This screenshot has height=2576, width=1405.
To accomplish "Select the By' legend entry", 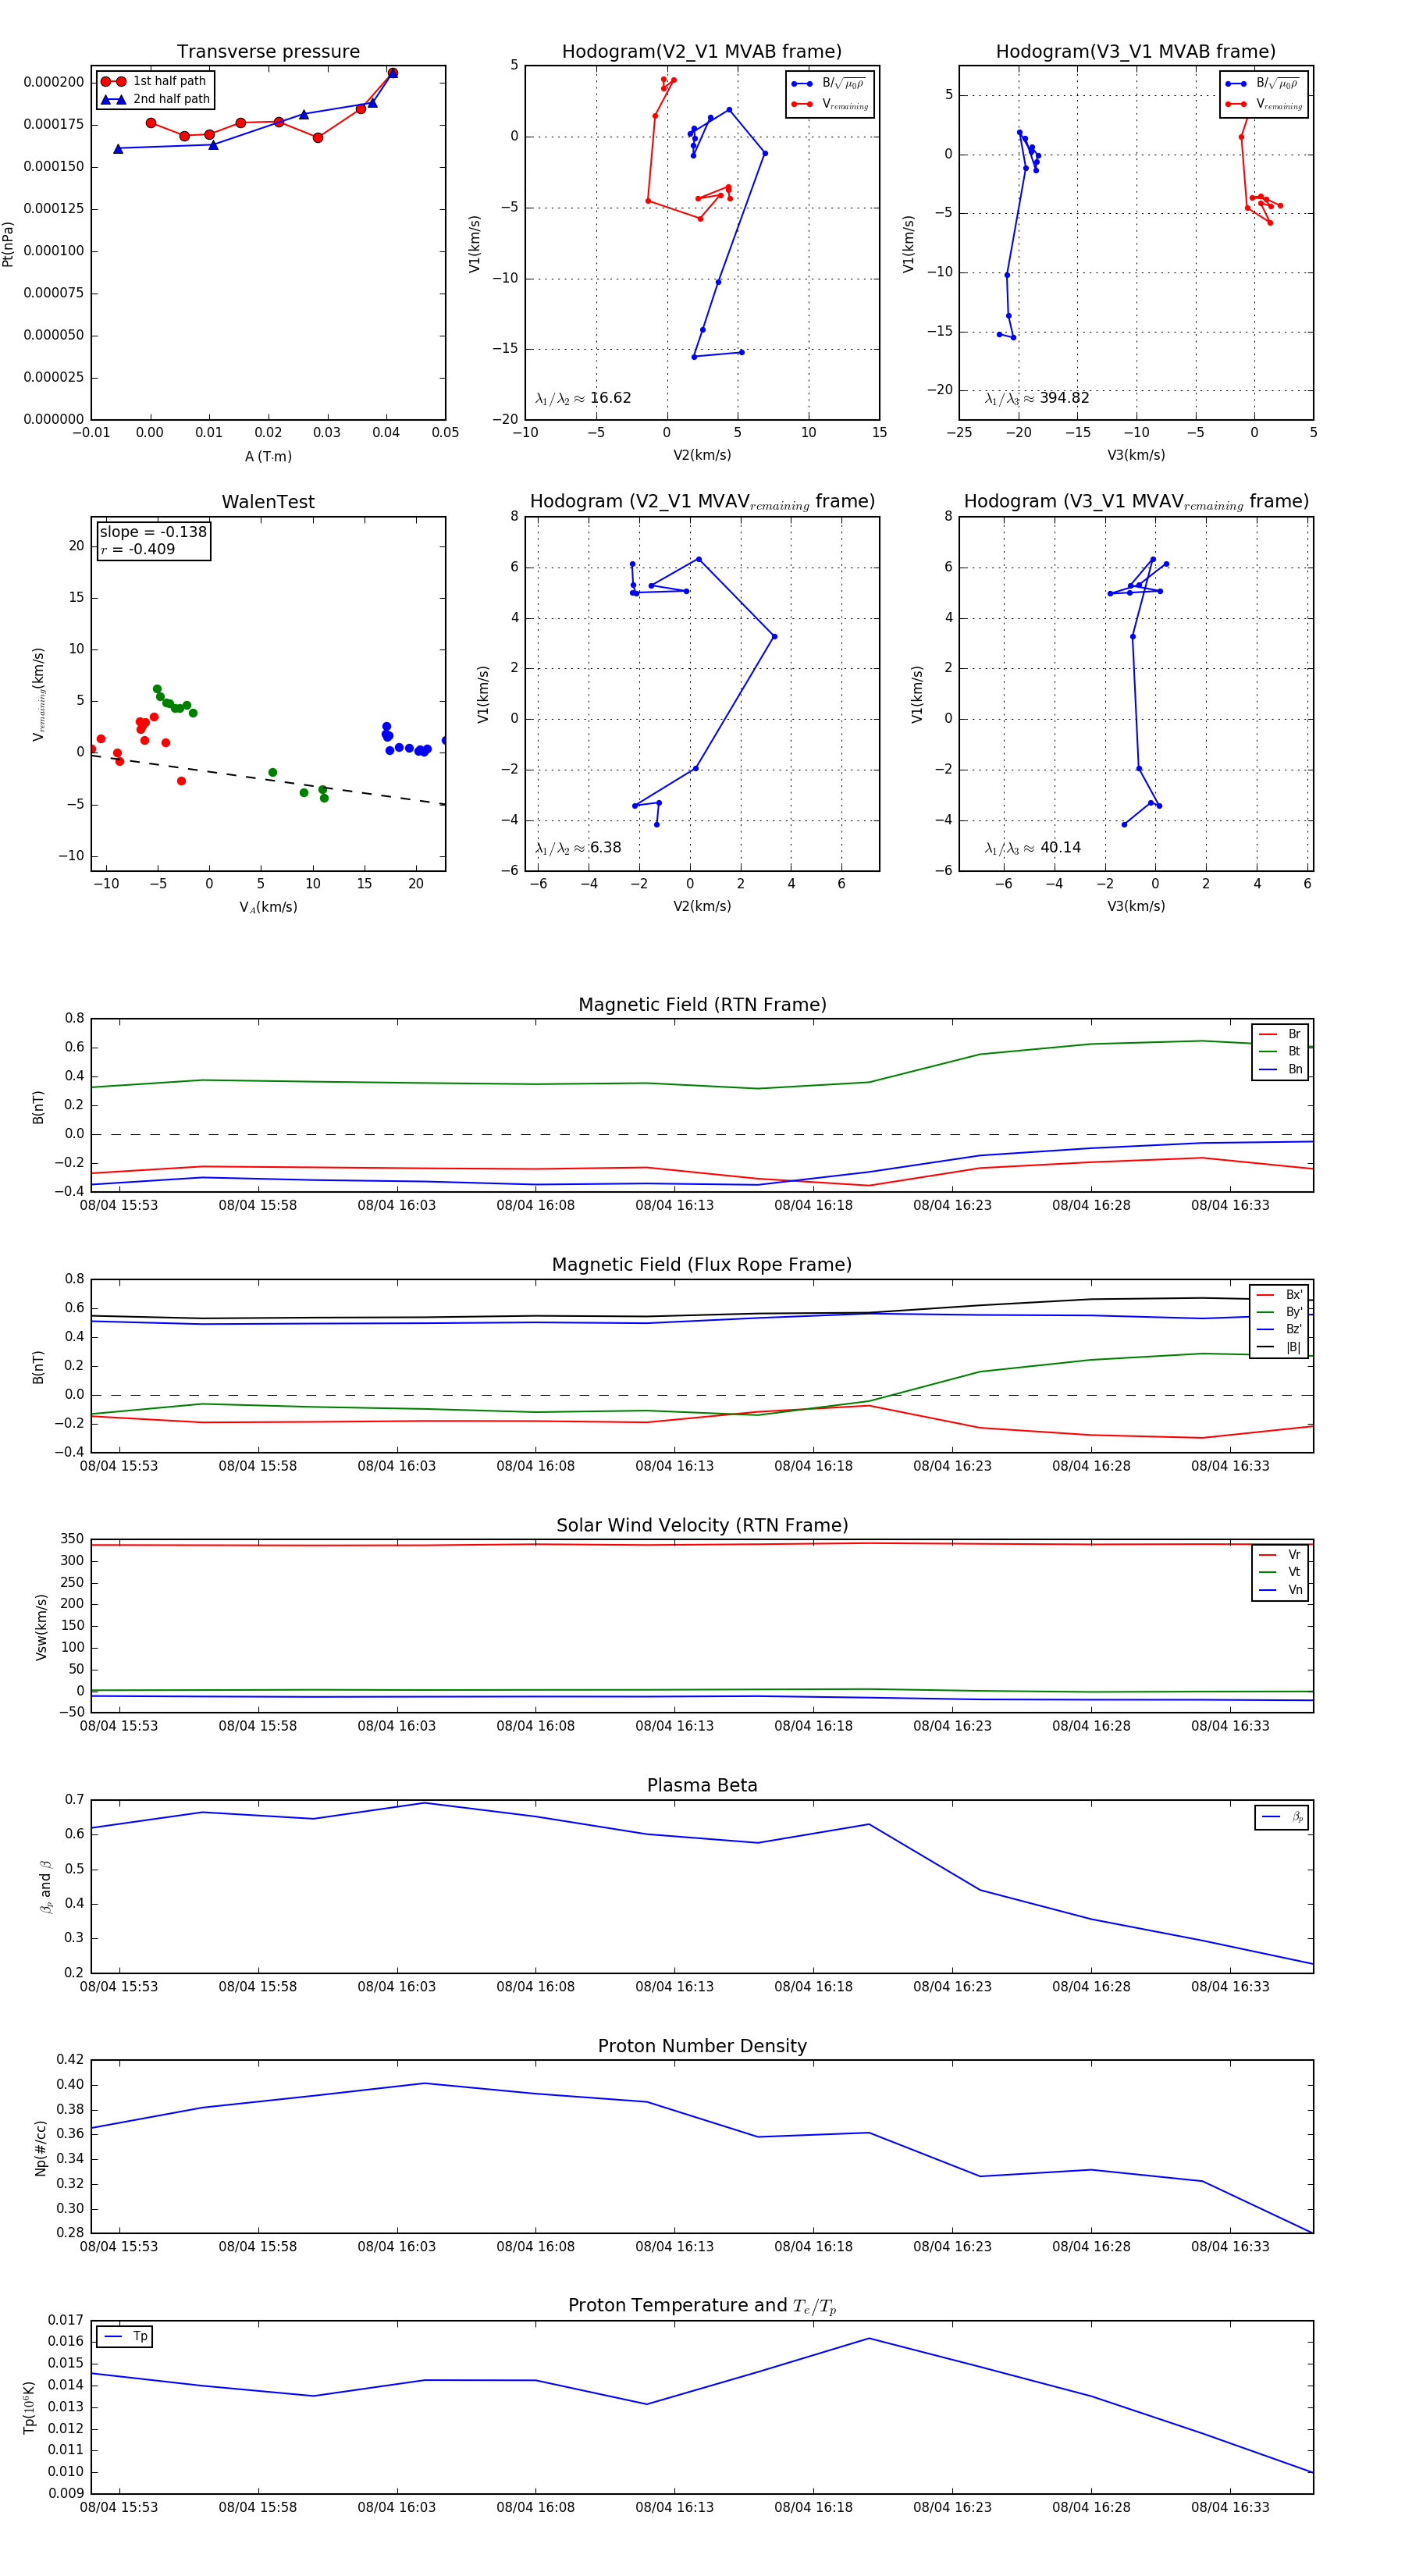I will click(1280, 1312).
